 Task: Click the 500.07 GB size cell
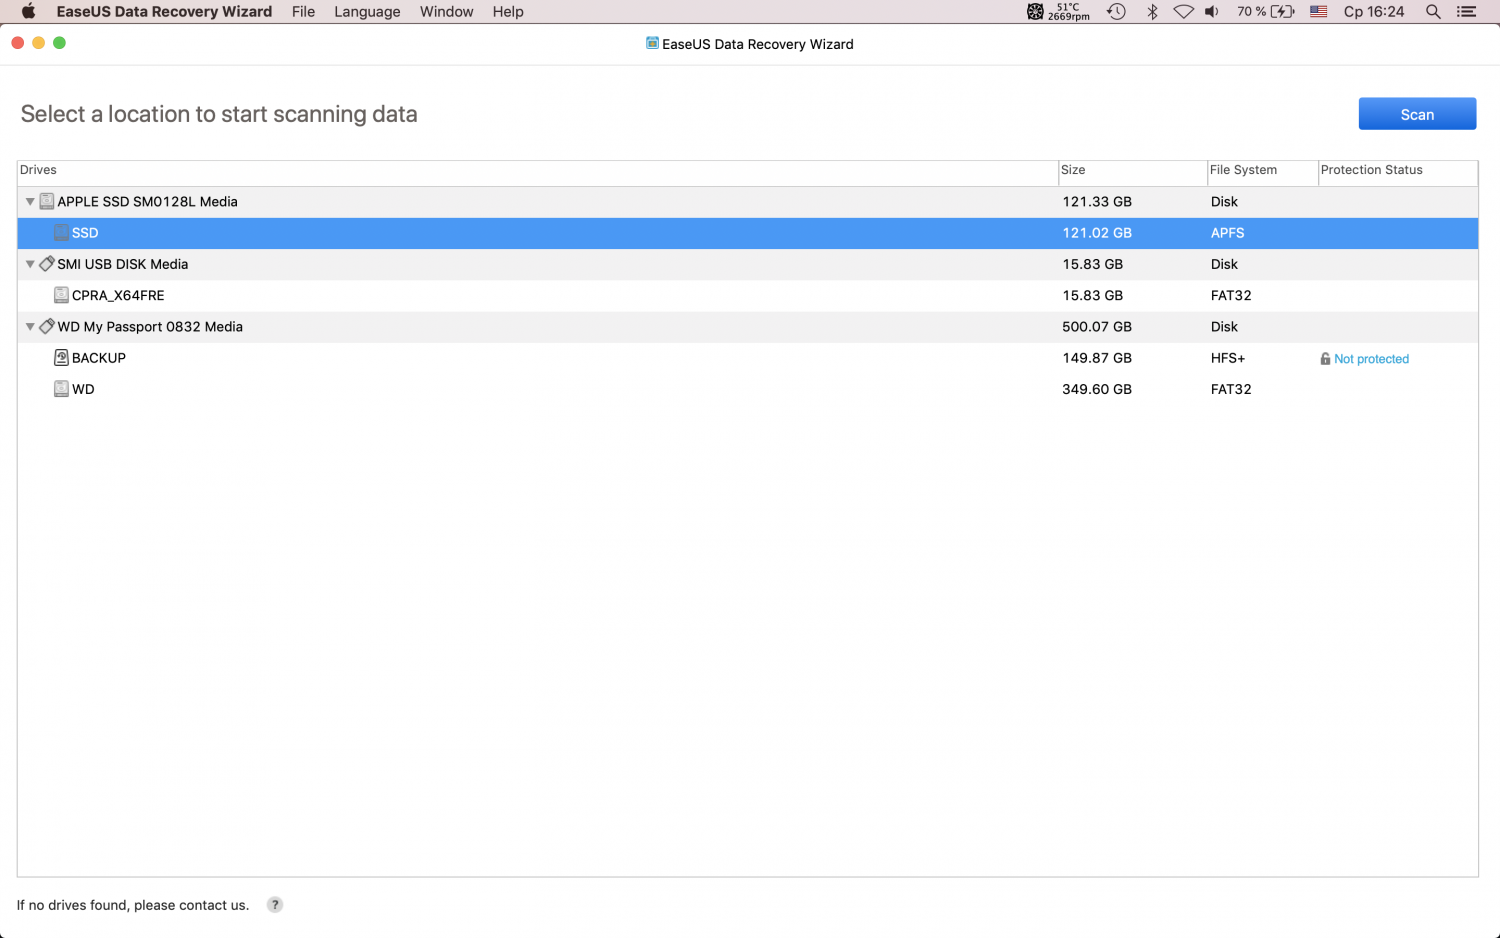click(1097, 327)
